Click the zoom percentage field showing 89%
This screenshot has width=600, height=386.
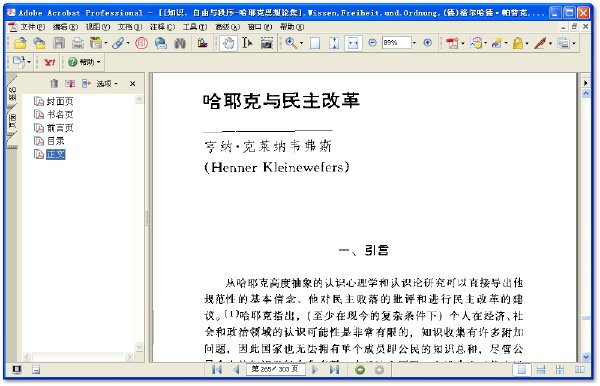tap(396, 43)
